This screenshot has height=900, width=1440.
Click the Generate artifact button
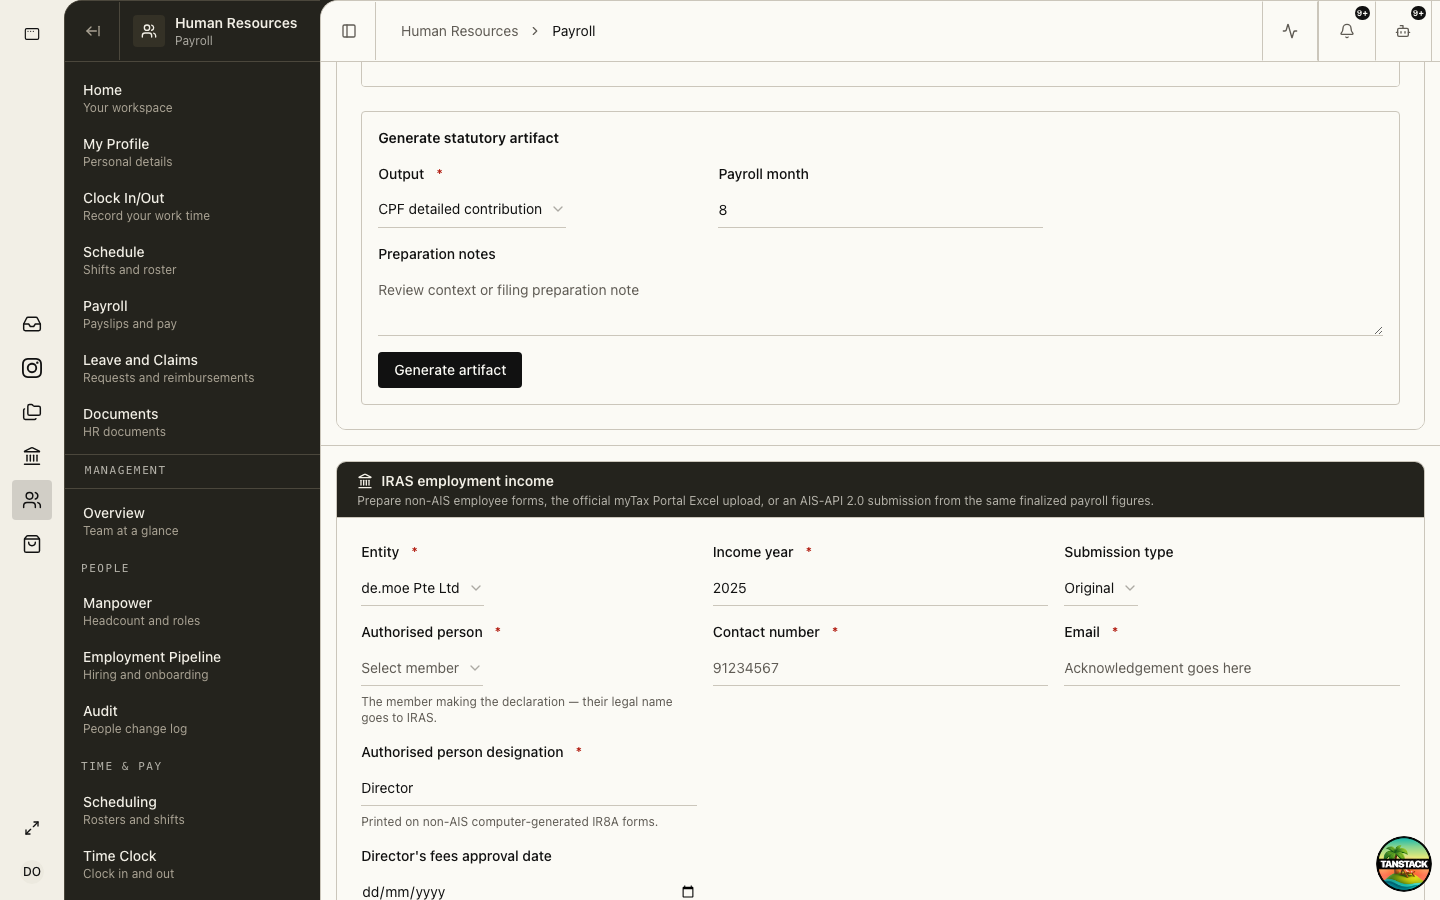pyautogui.click(x=450, y=370)
